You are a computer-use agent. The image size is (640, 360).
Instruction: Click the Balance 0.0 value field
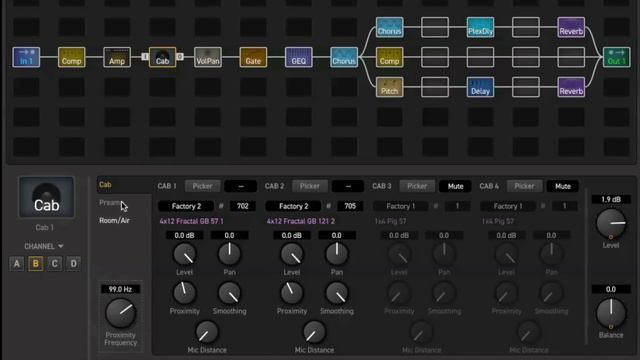tap(611, 289)
